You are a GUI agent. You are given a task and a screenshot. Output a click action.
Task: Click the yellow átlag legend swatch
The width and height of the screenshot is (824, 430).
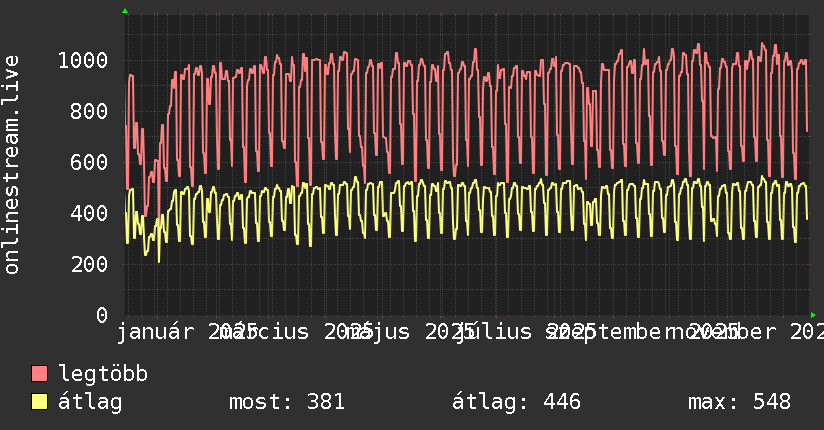pos(39,402)
